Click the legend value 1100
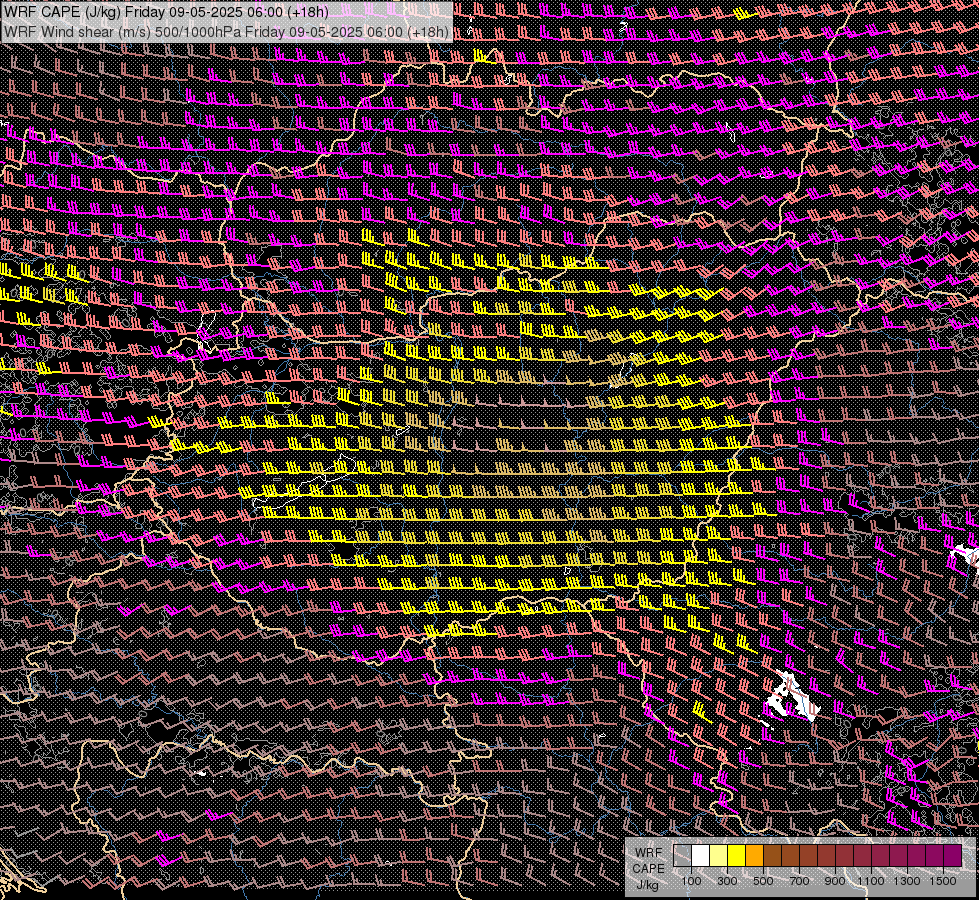 tap(871, 881)
